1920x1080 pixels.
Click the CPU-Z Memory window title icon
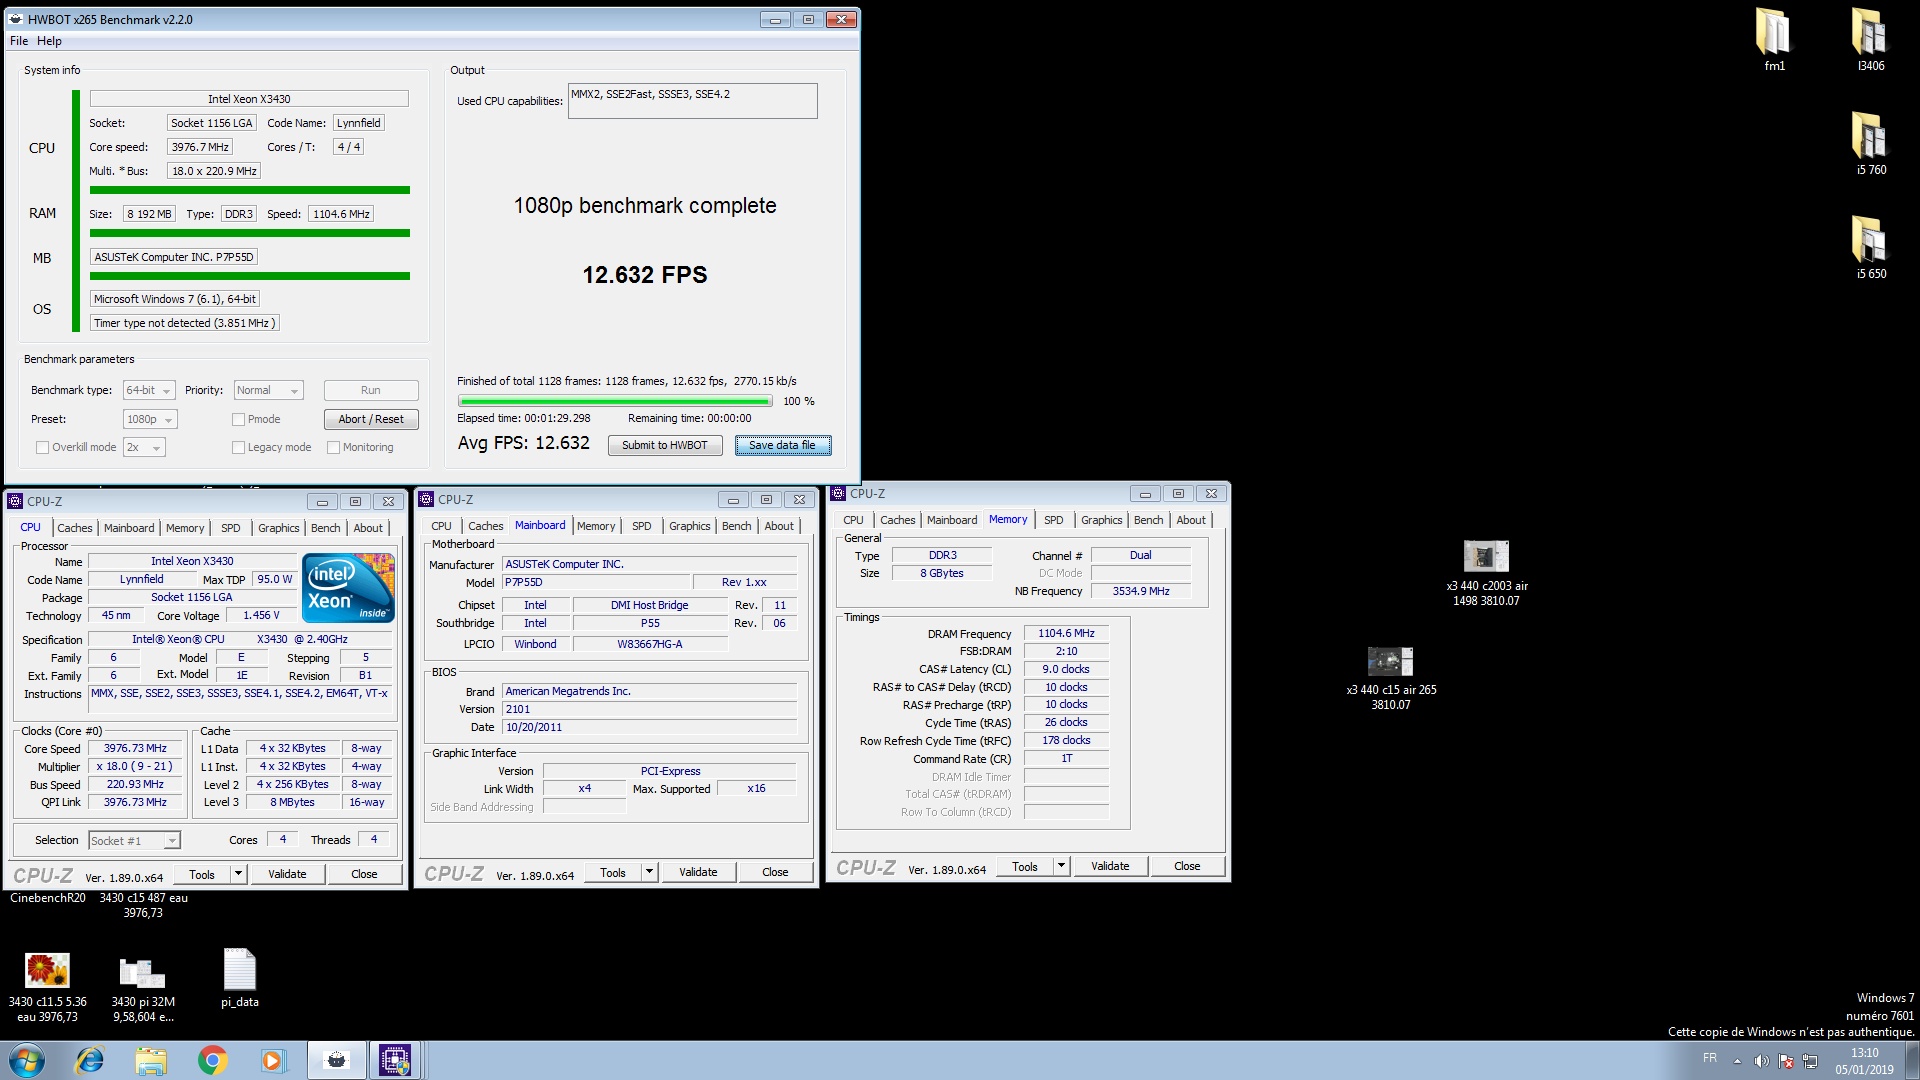click(x=839, y=493)
